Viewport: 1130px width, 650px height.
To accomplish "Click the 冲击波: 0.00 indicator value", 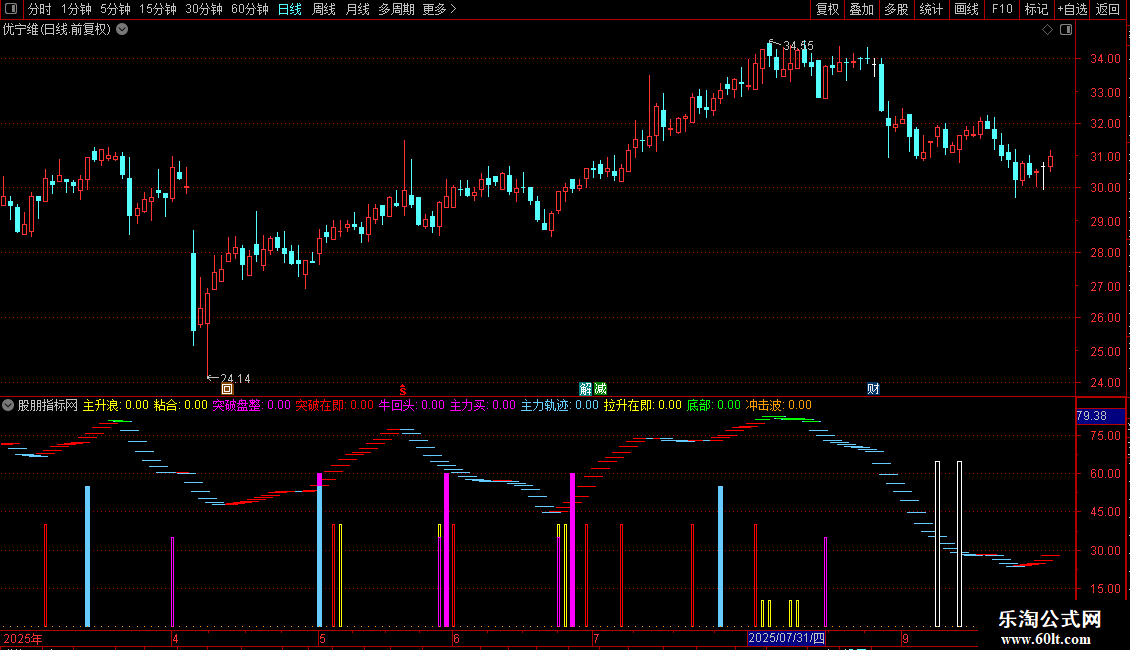I will 778,405.
